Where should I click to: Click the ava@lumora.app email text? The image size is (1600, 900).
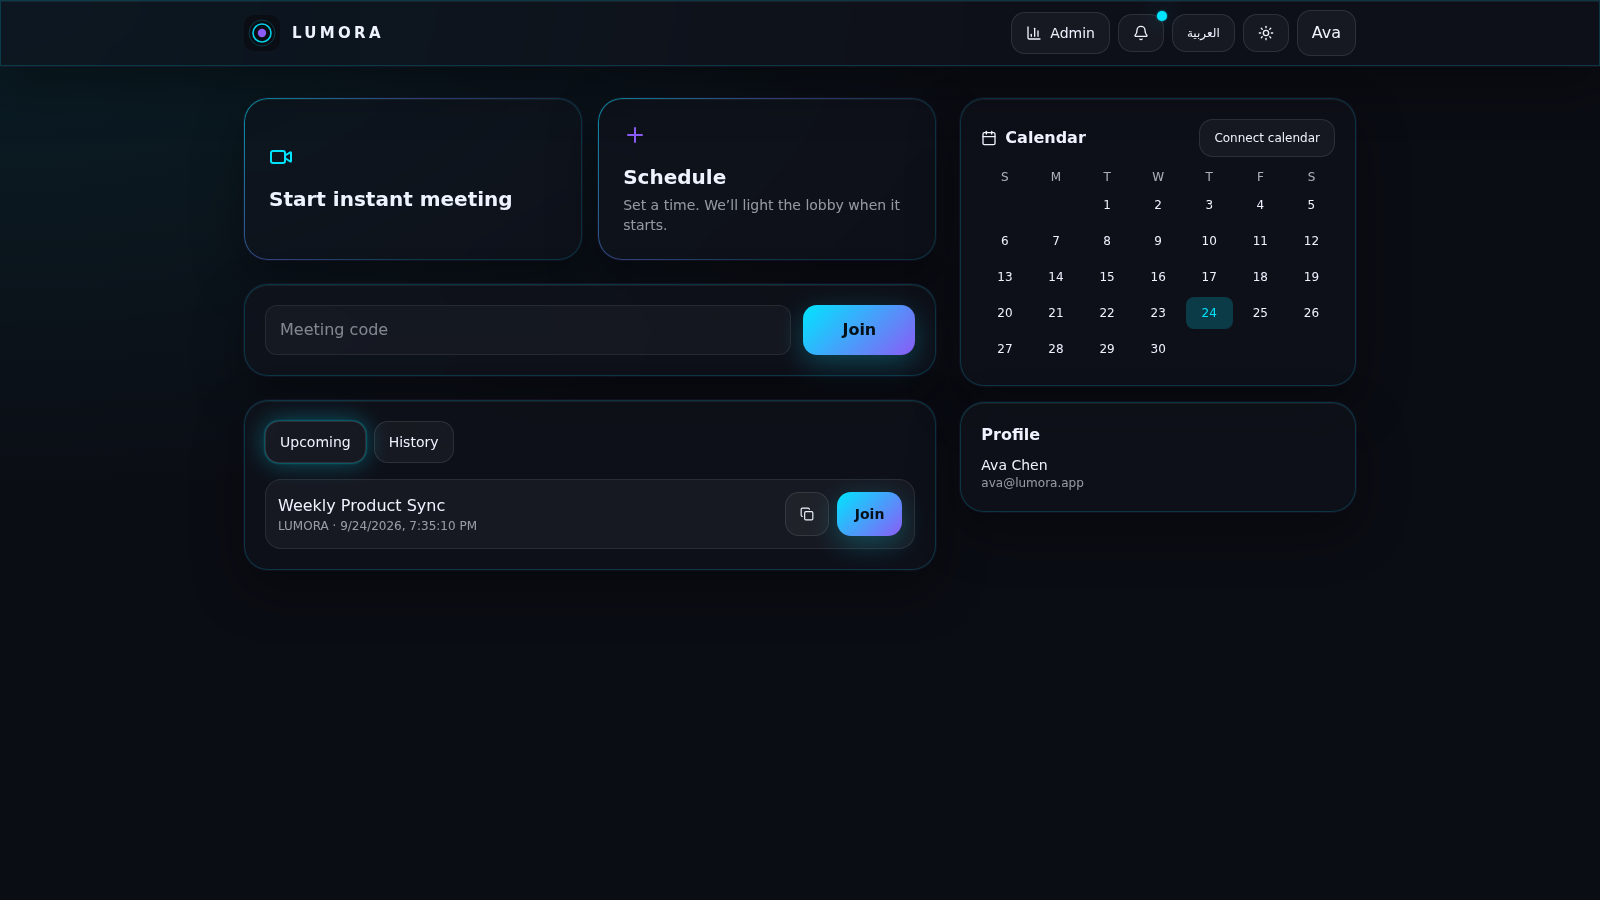pyautogui.click(x=1032, y=483)
